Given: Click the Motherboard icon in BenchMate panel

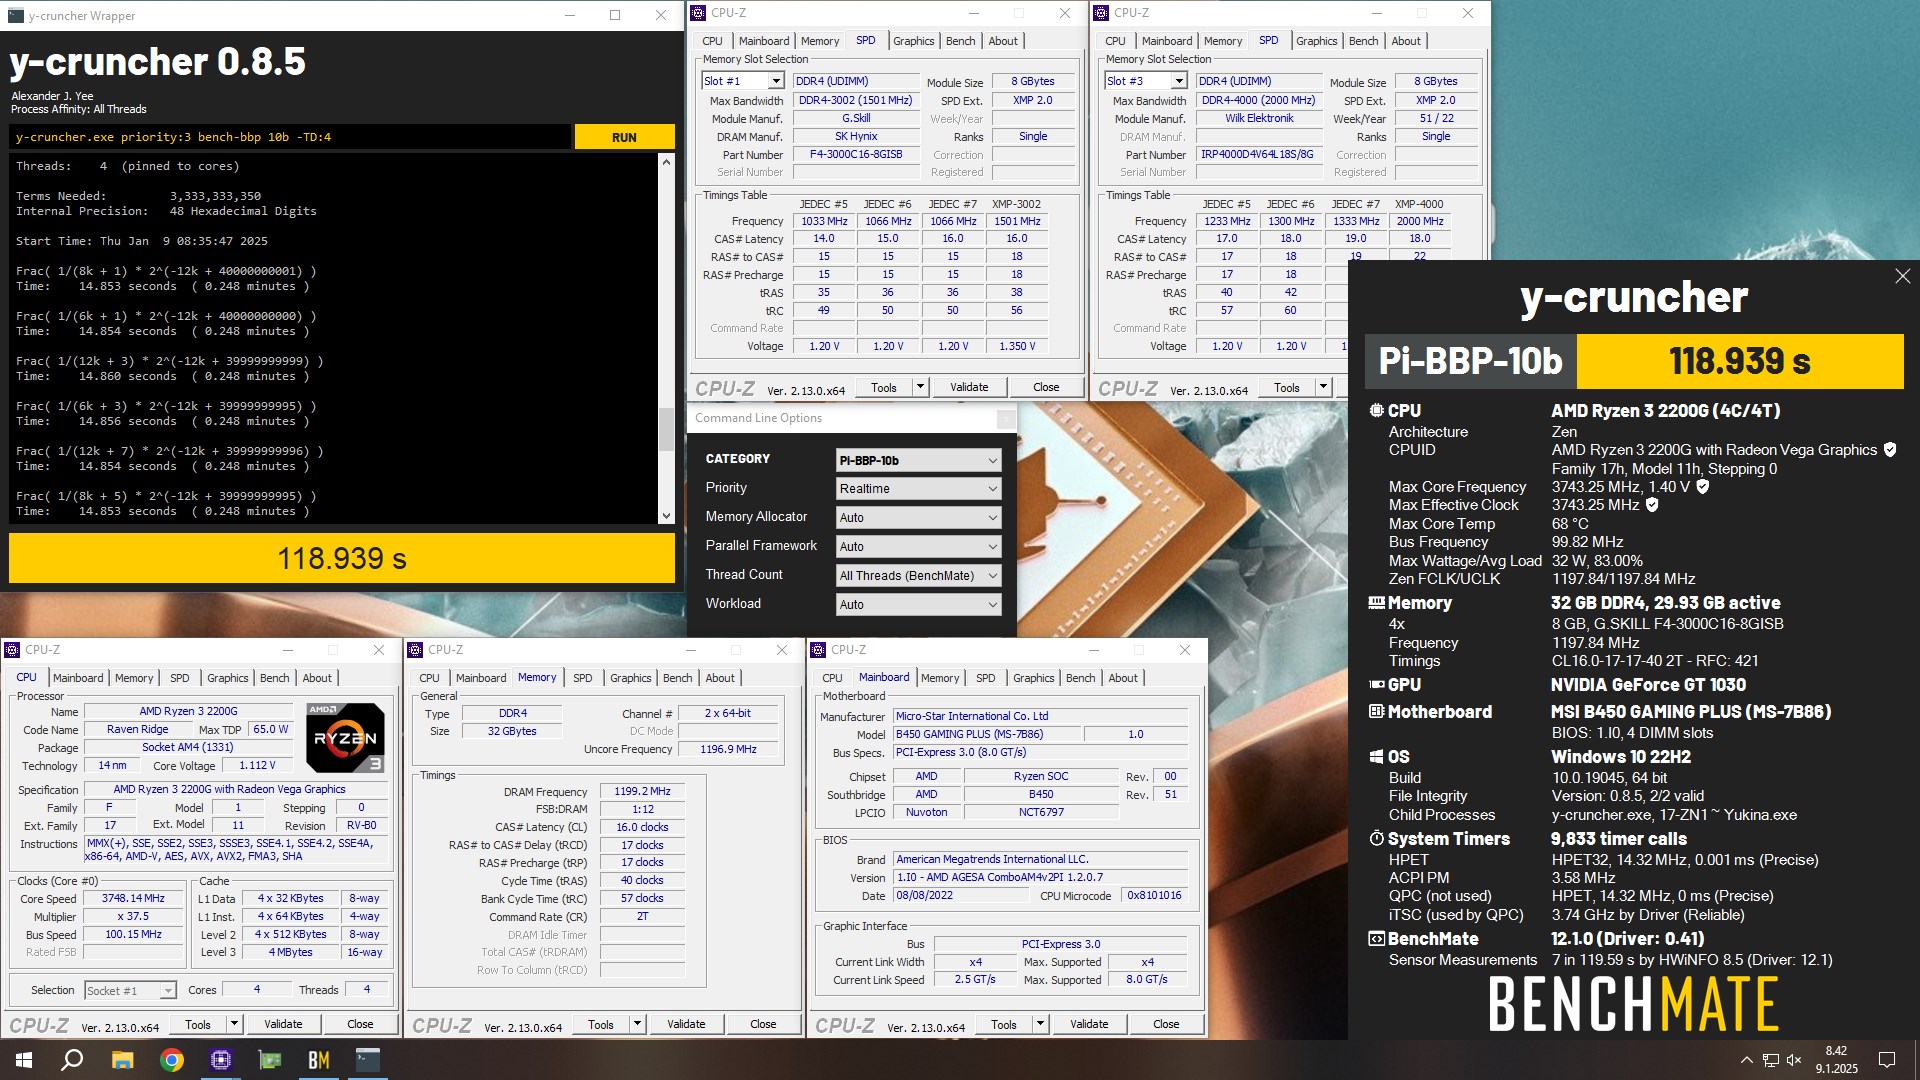Looking at the screenshot, I should click(x=1377, y=712).
